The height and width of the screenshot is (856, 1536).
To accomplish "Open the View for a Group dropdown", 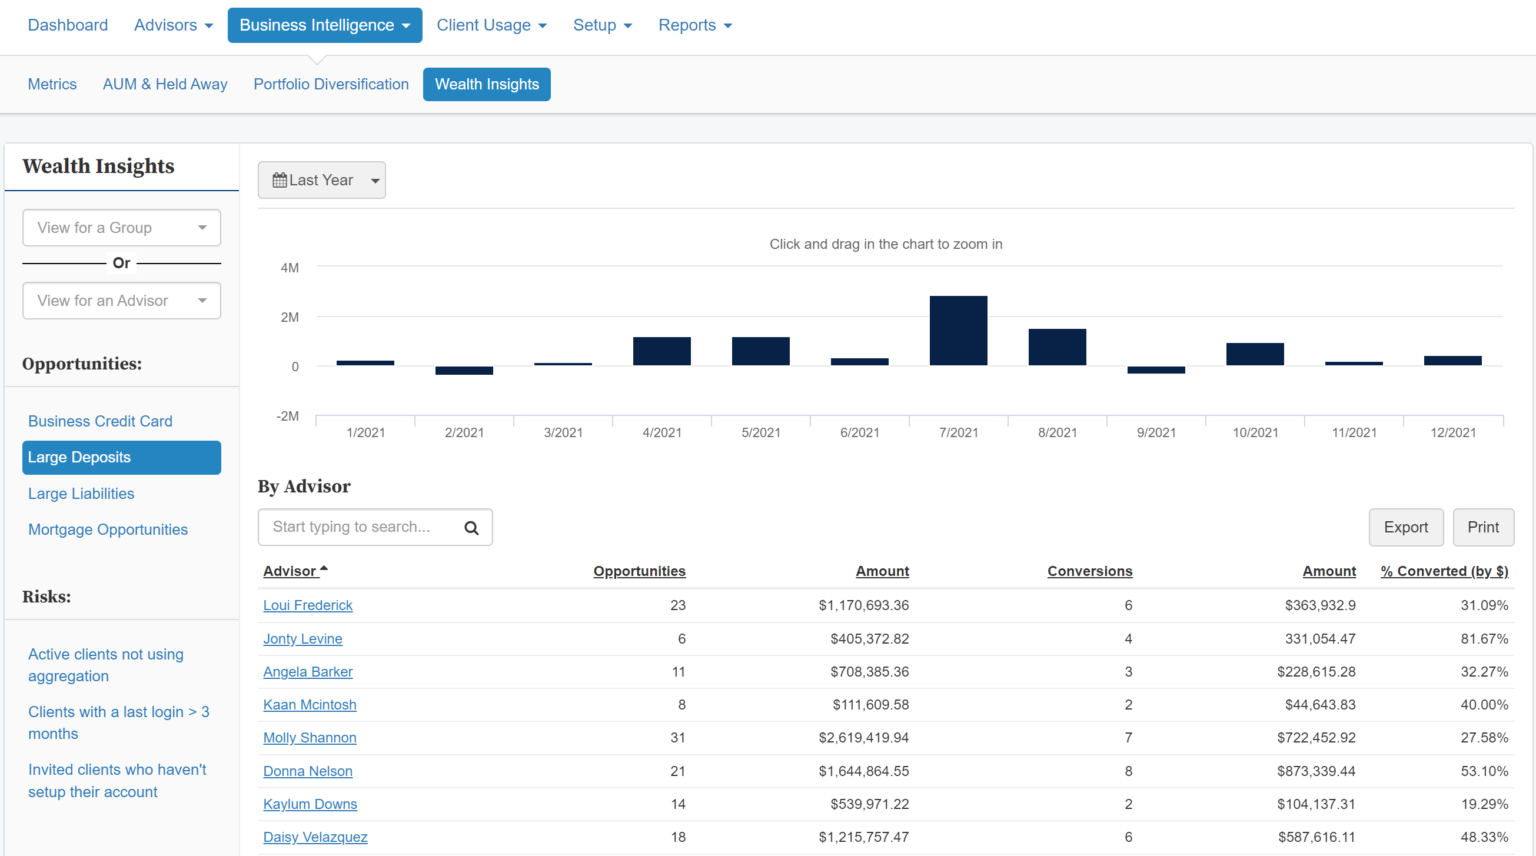I will click(121, 227).
